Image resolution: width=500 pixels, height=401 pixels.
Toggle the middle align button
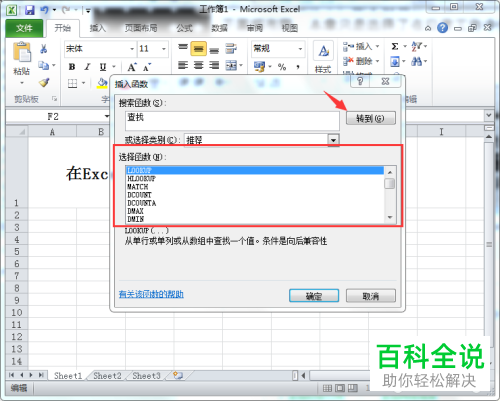(198, 49)
